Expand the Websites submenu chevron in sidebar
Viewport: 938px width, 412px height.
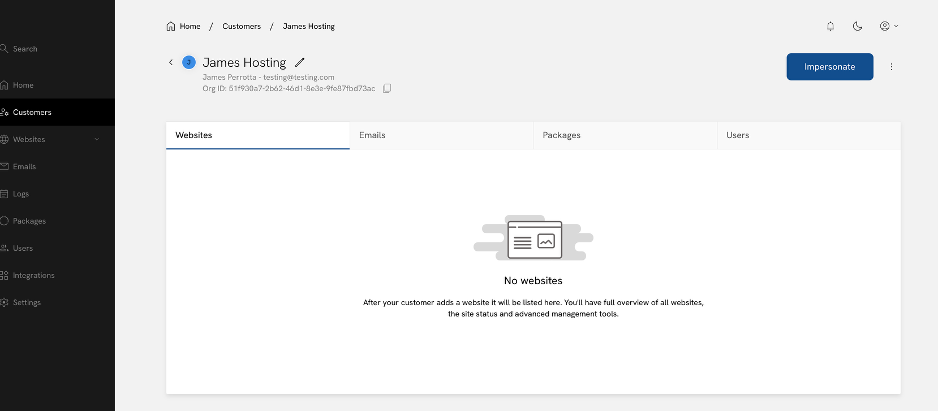[x=97, y=139]
